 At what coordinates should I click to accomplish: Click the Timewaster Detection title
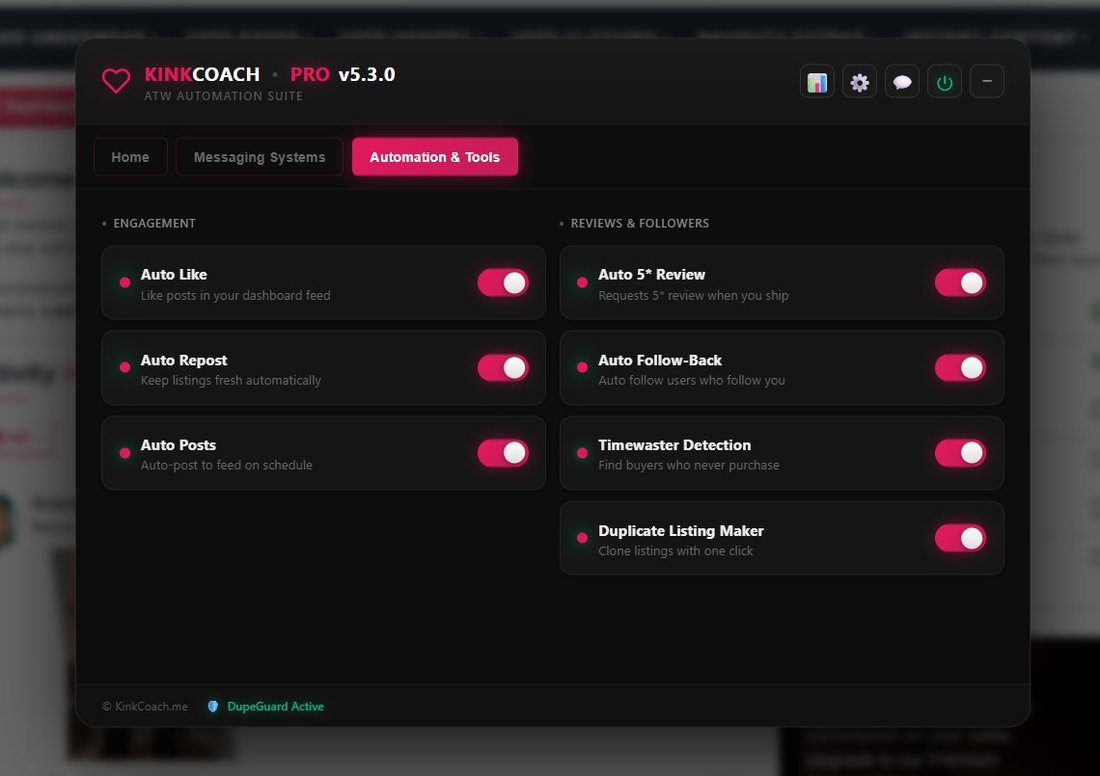[x=675, y=445]
